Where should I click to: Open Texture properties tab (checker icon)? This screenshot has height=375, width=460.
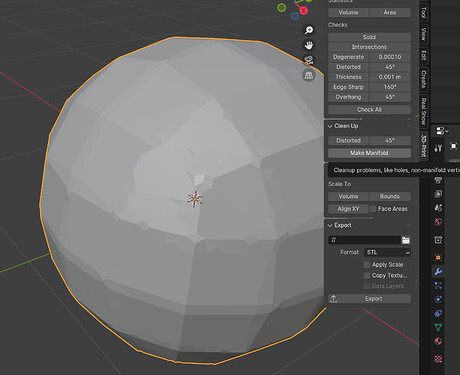coord(438,359)
